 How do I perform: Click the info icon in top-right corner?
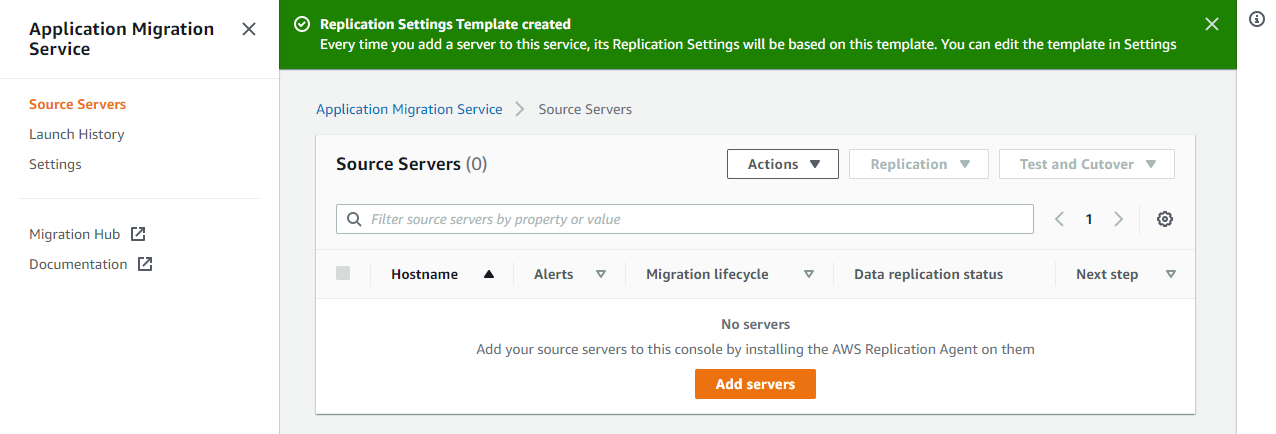pos(1258,19)
